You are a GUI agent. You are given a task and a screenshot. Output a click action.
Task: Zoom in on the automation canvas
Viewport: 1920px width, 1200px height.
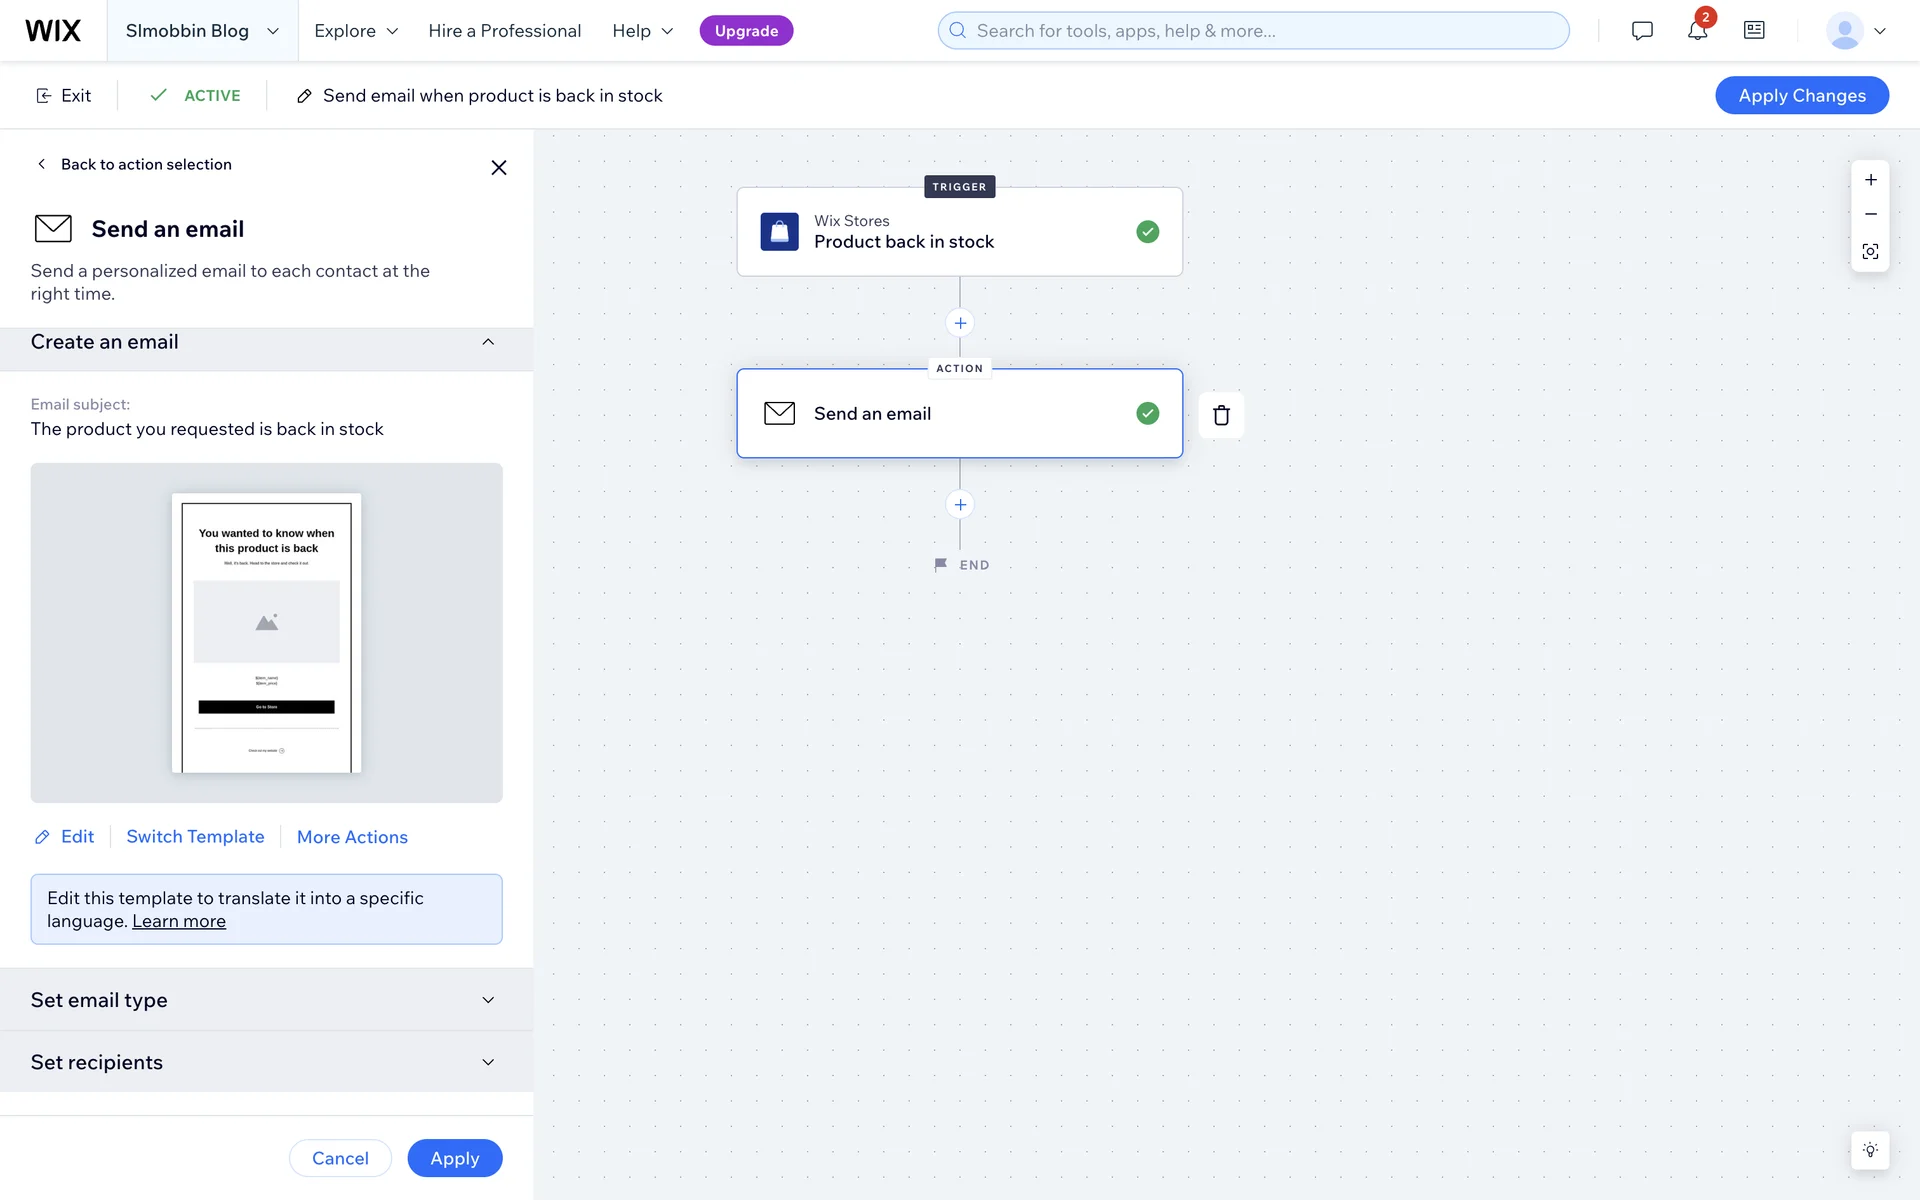tap(1870, 180)
